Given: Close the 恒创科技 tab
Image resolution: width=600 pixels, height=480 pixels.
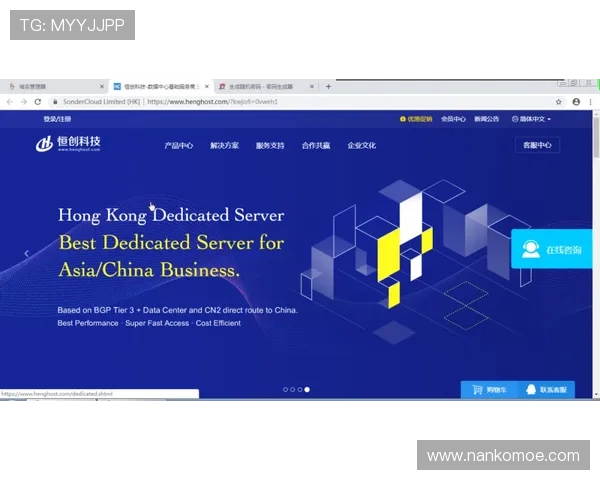Looking at the screenshot, I should pos(207,87).
